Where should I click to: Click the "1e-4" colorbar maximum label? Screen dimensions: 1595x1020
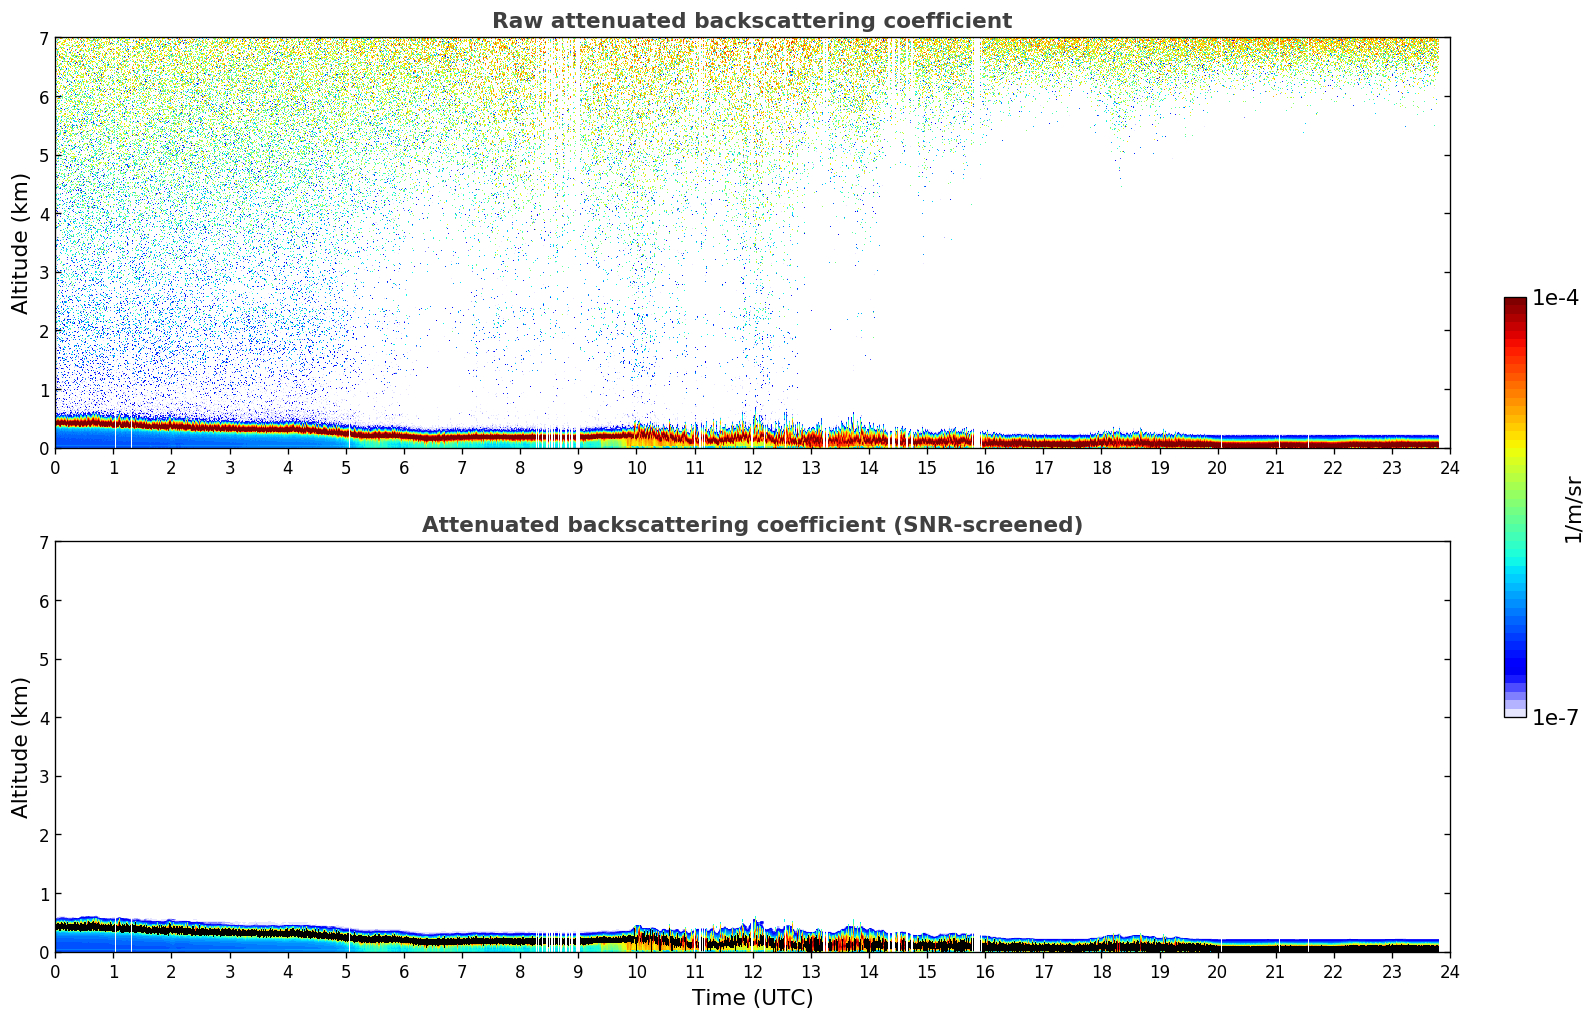click(1556, 298)
